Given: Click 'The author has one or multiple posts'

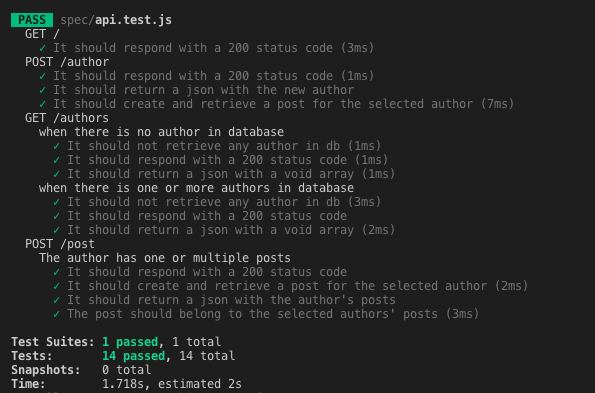Looking at the screenshot, I should (x=165, y=258).
